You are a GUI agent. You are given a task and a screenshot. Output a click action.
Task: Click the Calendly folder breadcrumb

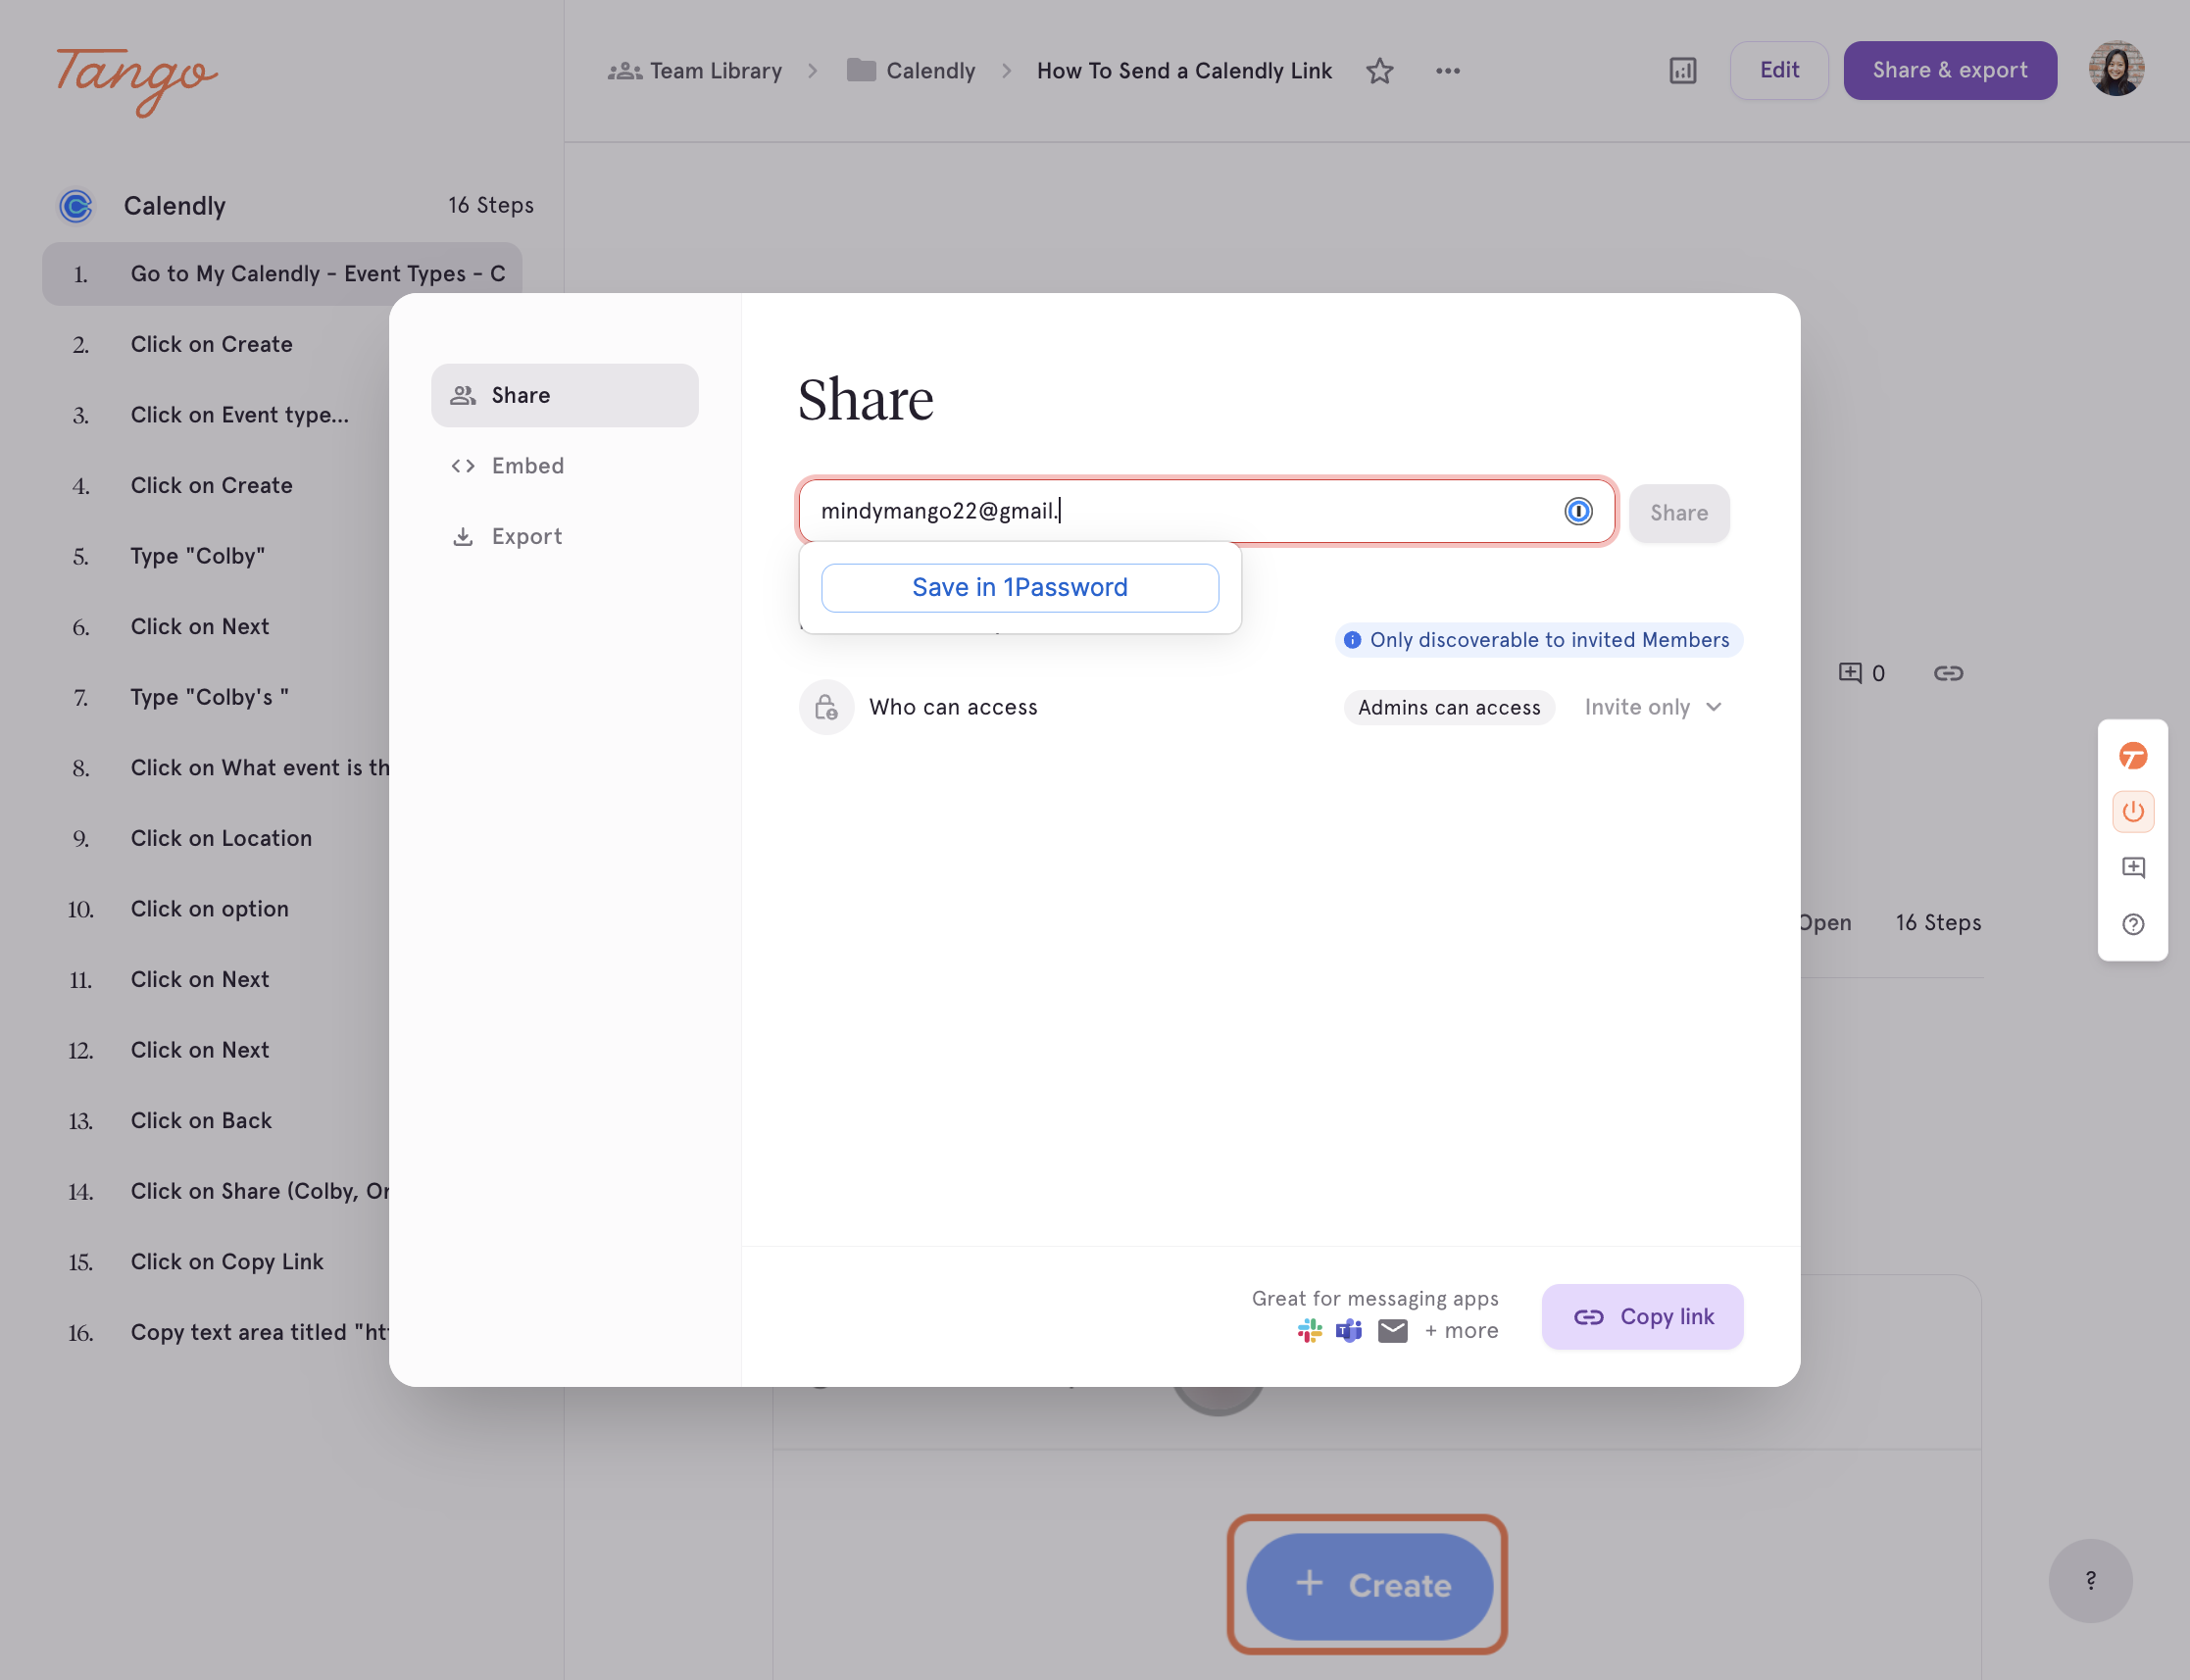point(911,71)
